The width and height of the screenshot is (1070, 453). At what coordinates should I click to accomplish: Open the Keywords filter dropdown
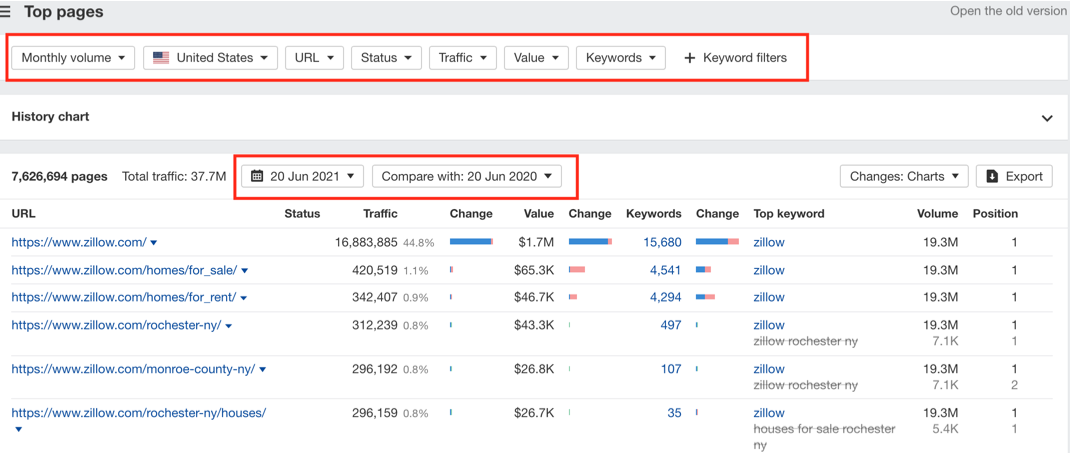point(621,58)
